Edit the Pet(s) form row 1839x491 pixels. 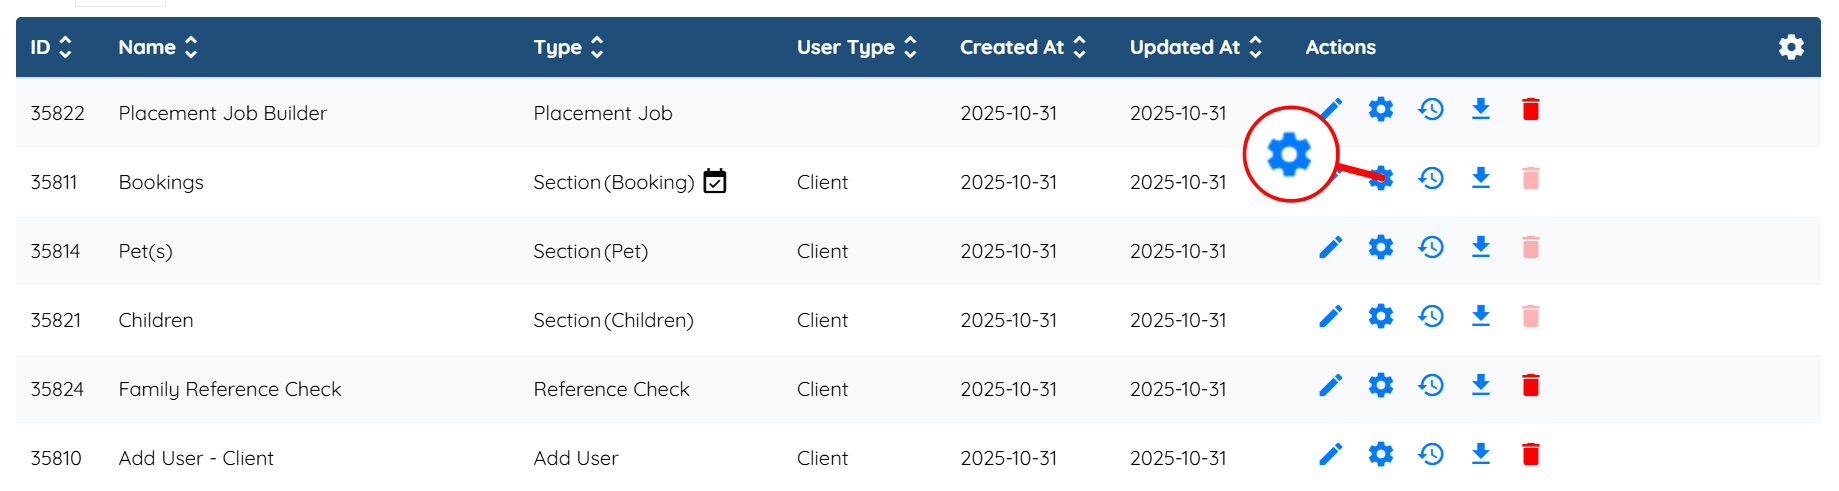pos(1330,248)
